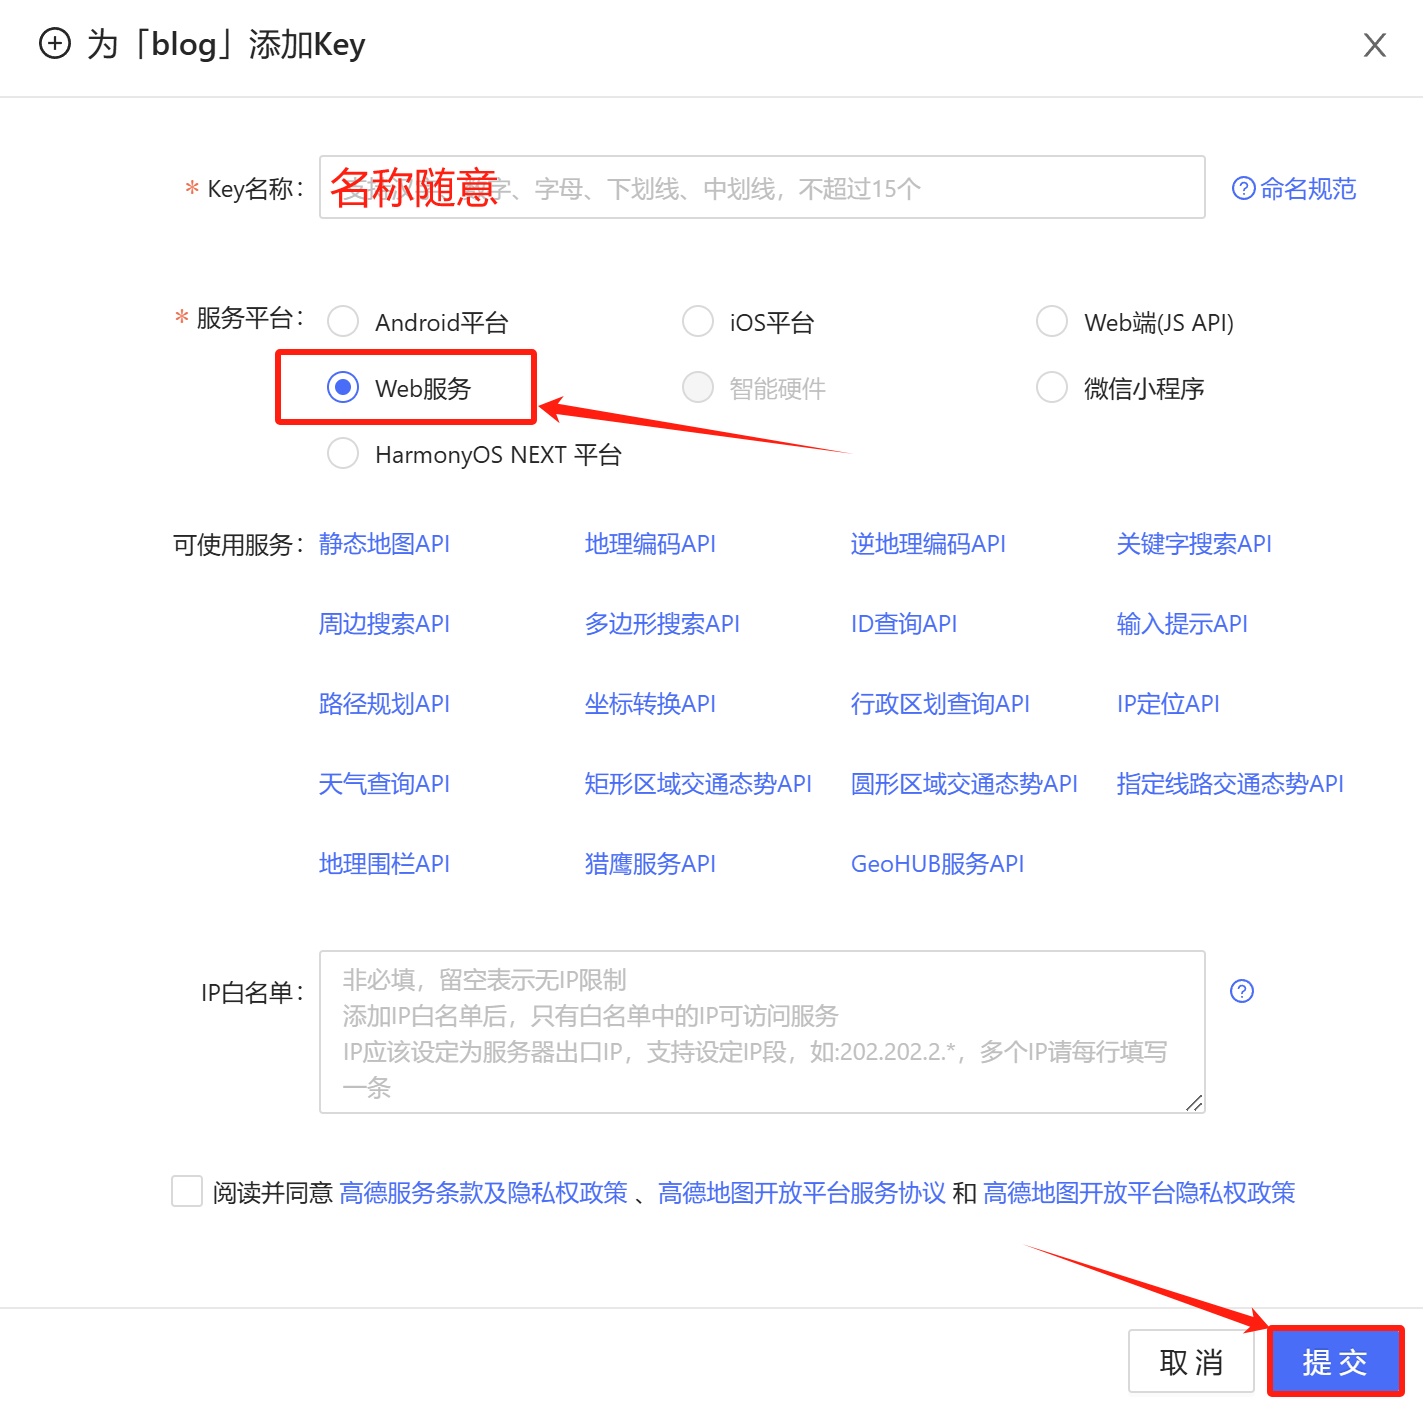This screenshot has width=1423, height=1407.
Task: Open the 关键字搜索API link
Action: pos(1194,544)
